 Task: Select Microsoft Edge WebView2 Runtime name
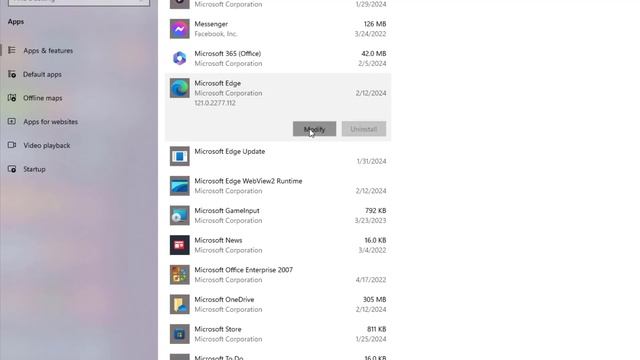tap(248, 181)
